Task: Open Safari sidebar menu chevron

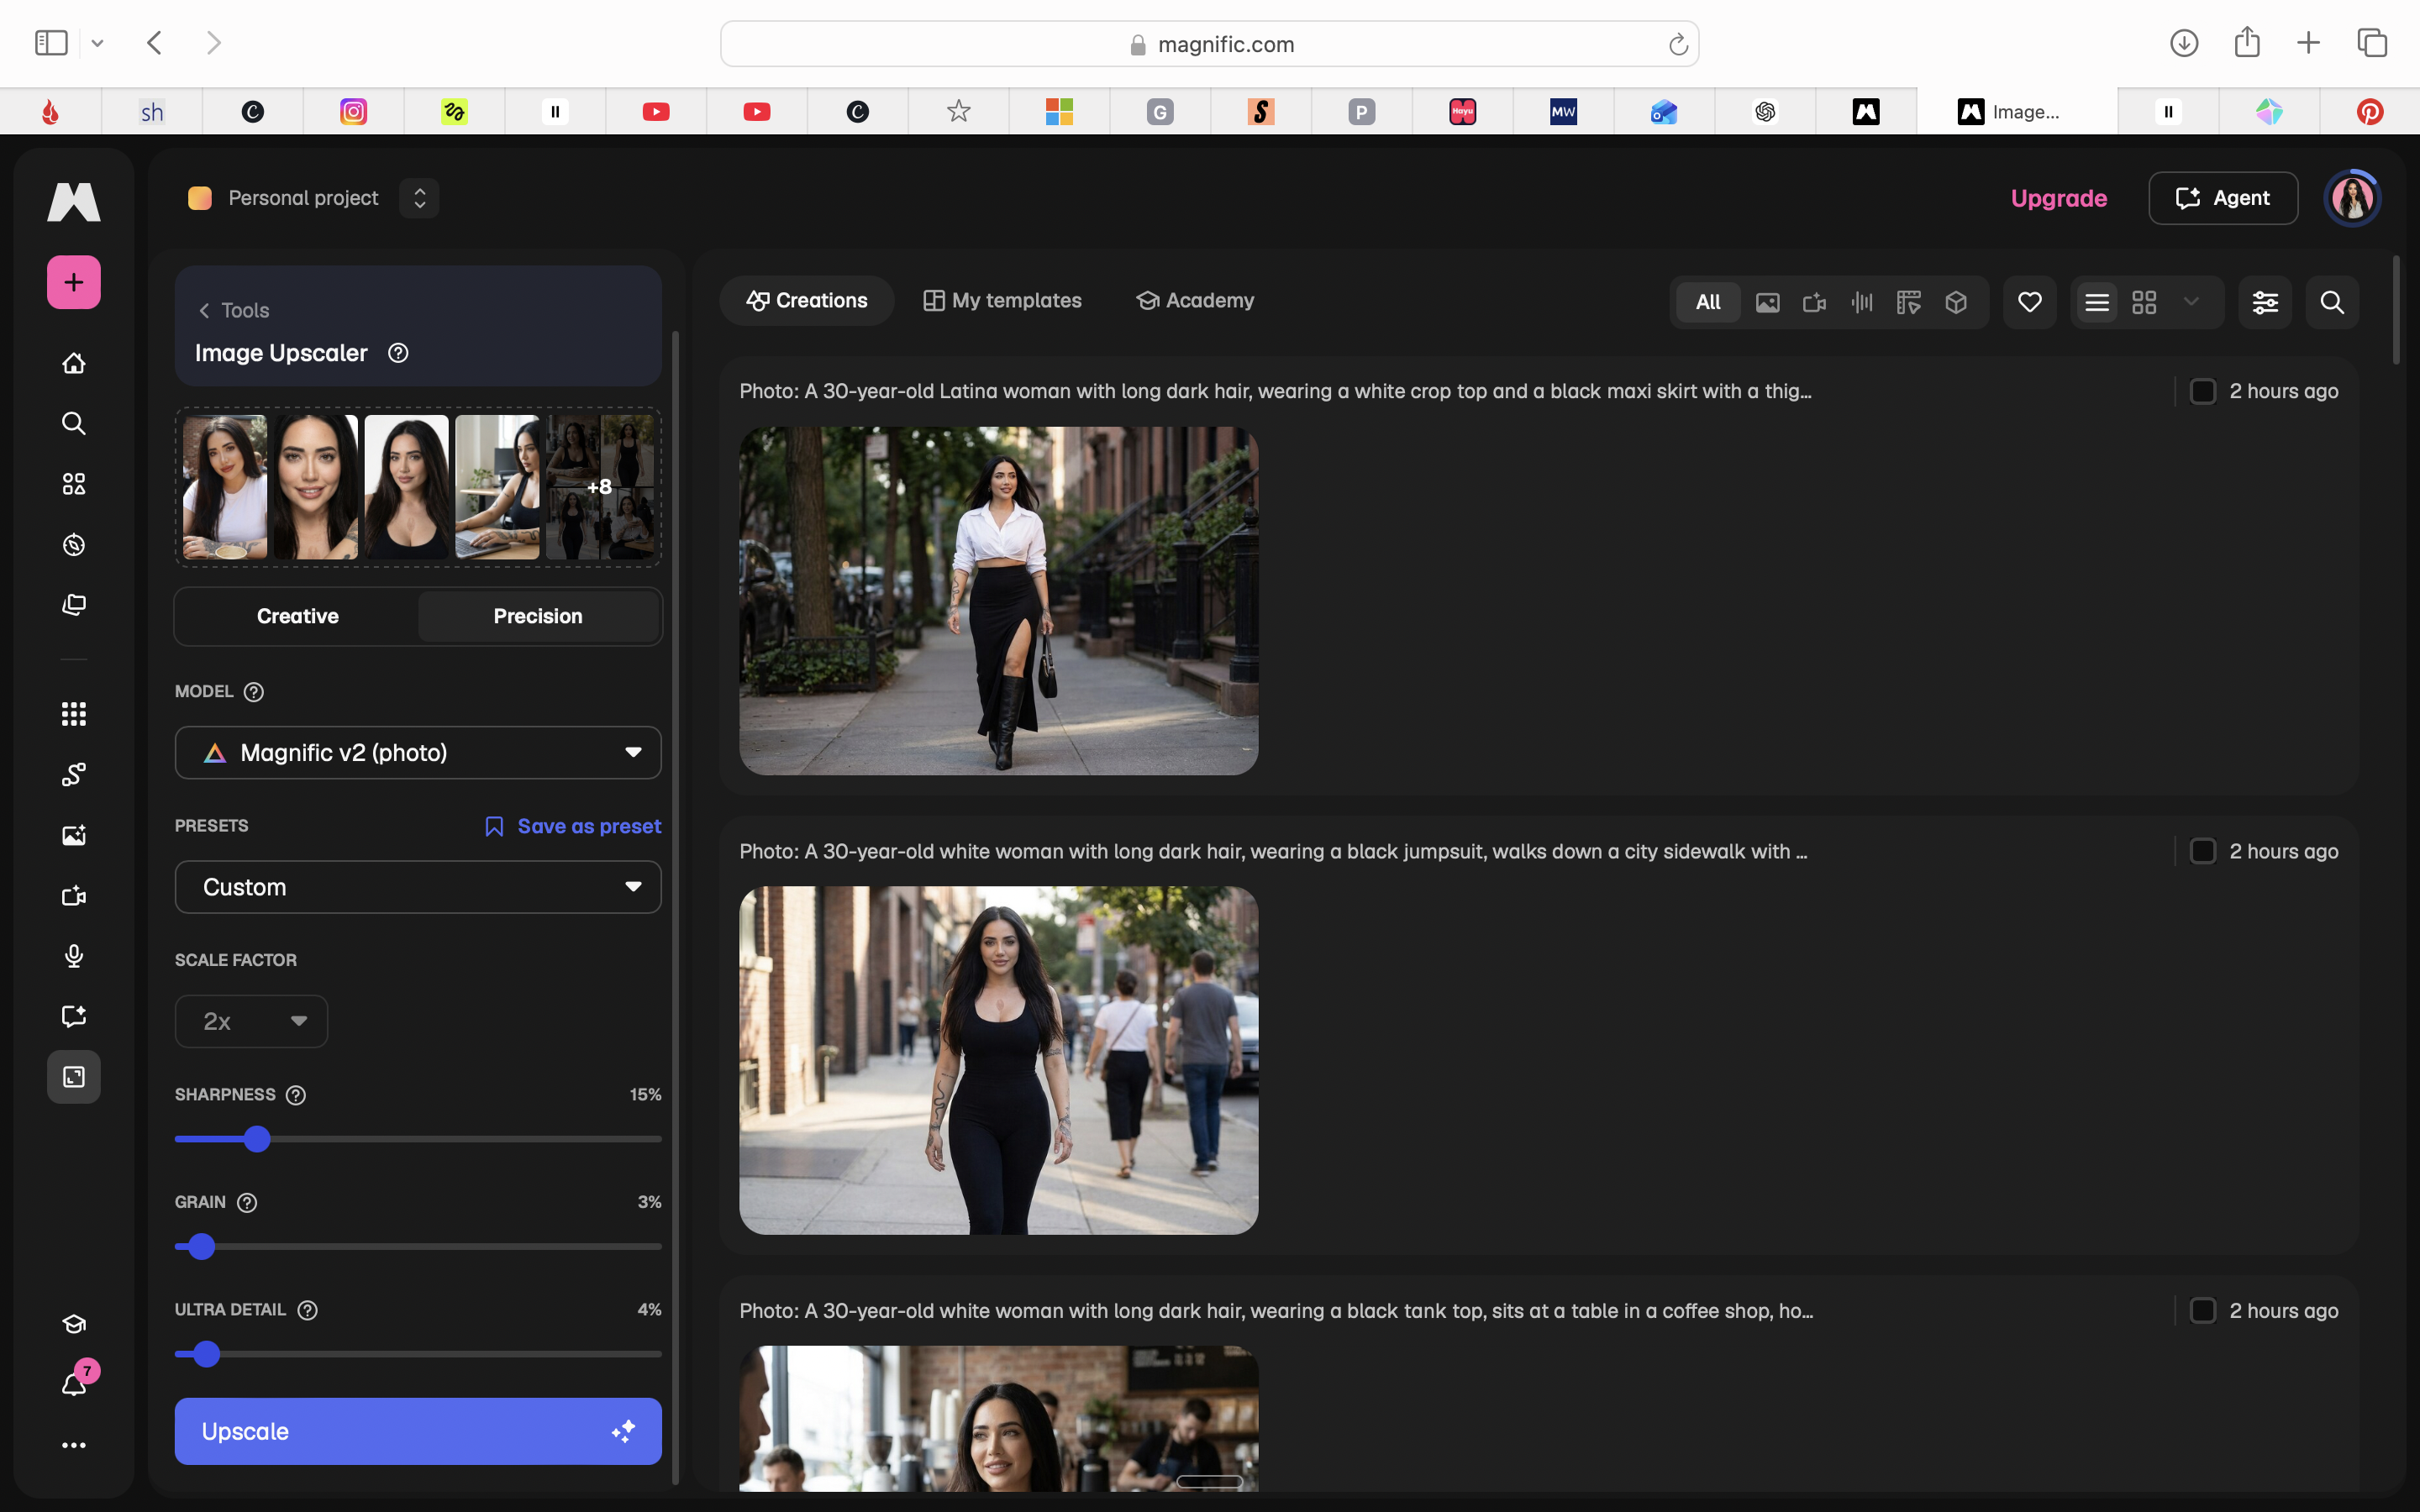Action: point(97,43)
